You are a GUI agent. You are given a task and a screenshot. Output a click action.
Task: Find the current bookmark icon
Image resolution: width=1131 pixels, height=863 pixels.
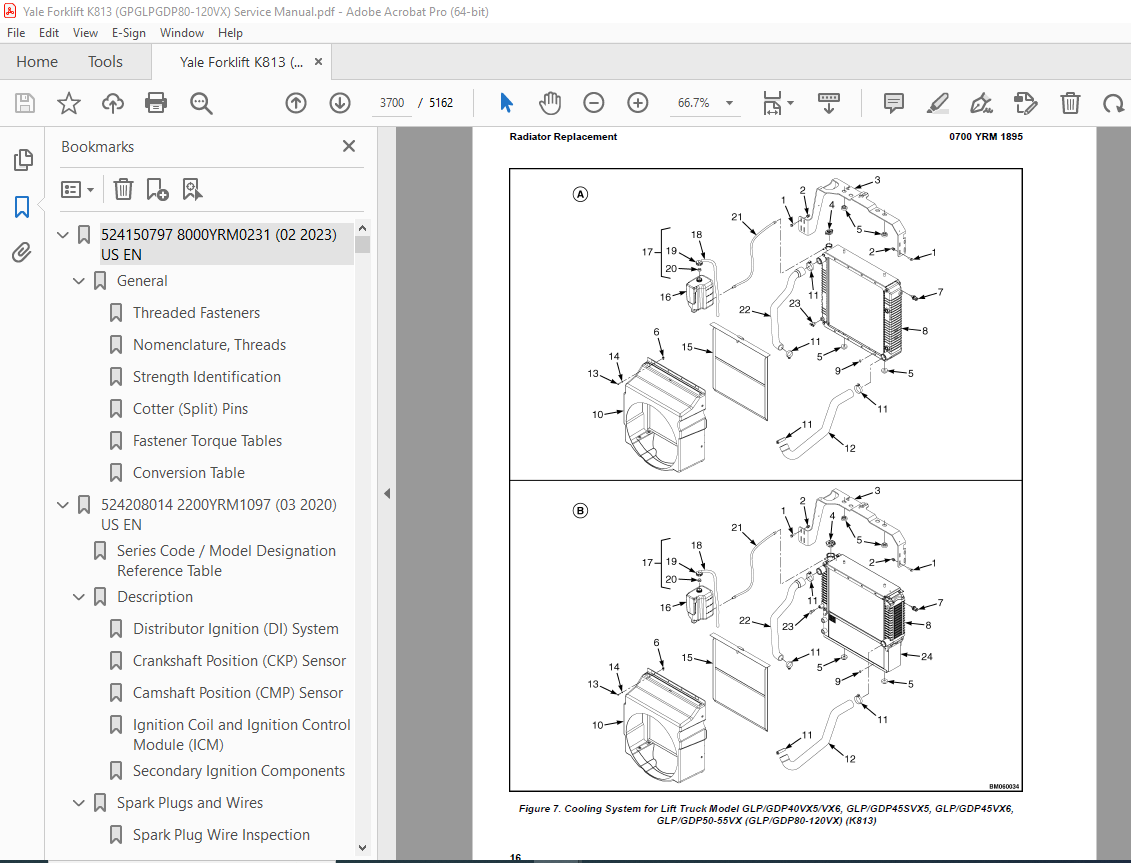click(192, 189)
